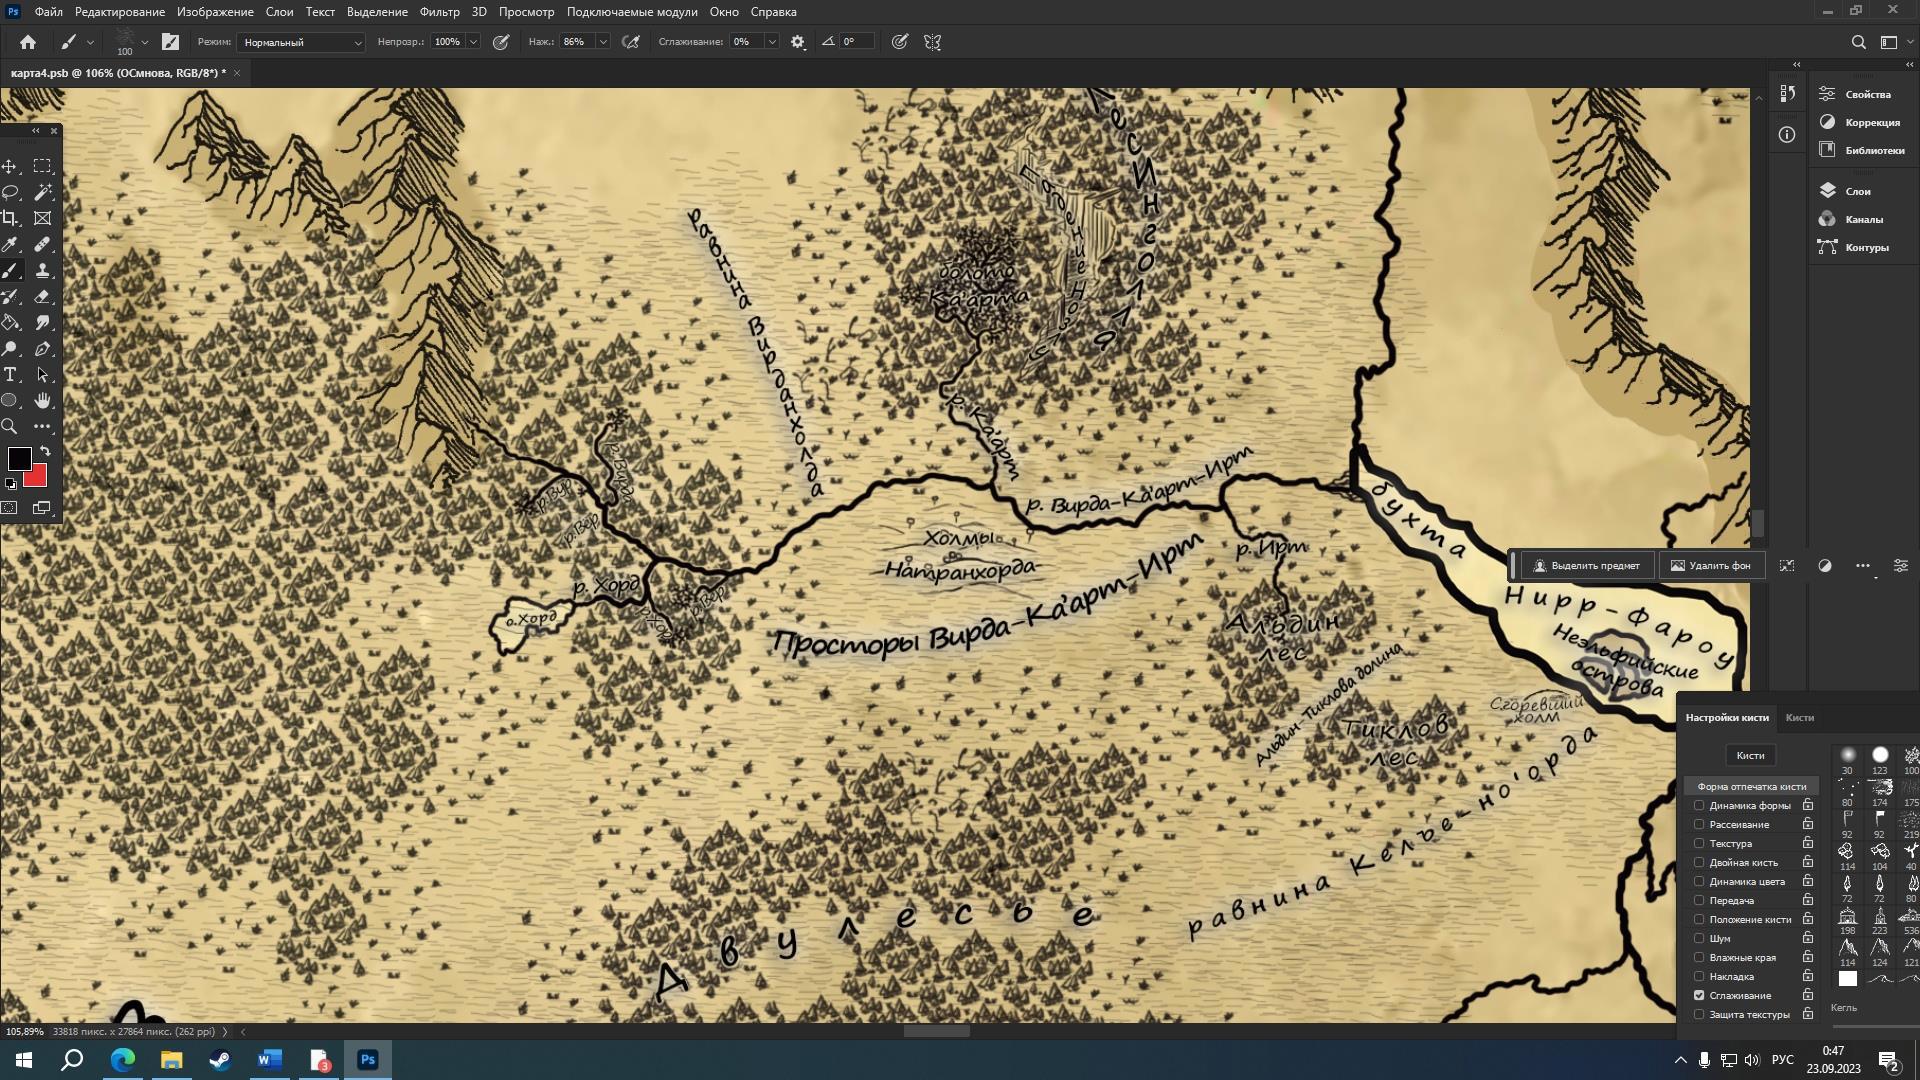
Task: Select the Move tool
Action: [10, 166]
